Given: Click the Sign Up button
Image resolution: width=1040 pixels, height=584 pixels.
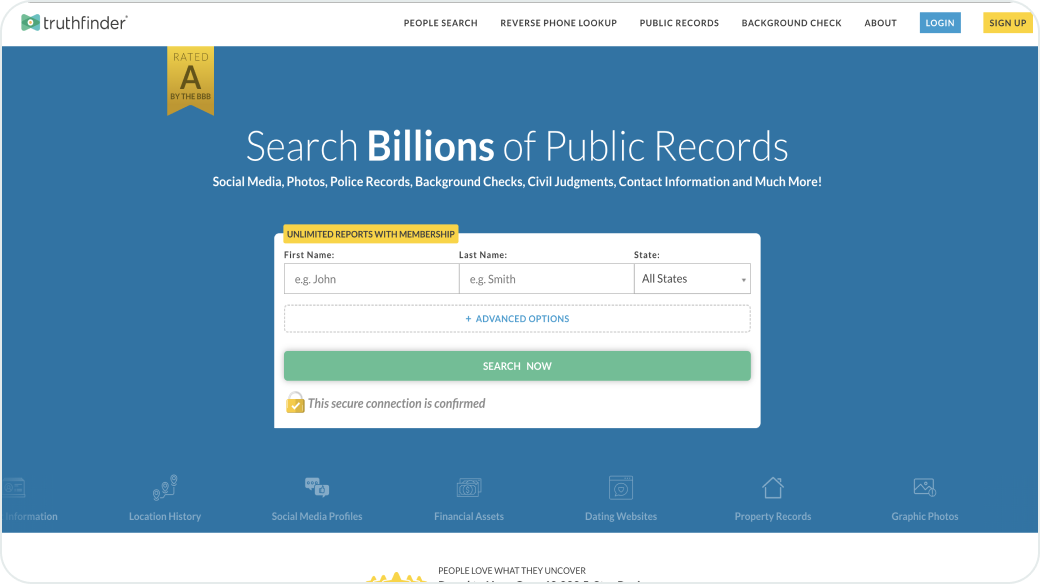Looking at the screenshot, I should (x=1007, y=22).
